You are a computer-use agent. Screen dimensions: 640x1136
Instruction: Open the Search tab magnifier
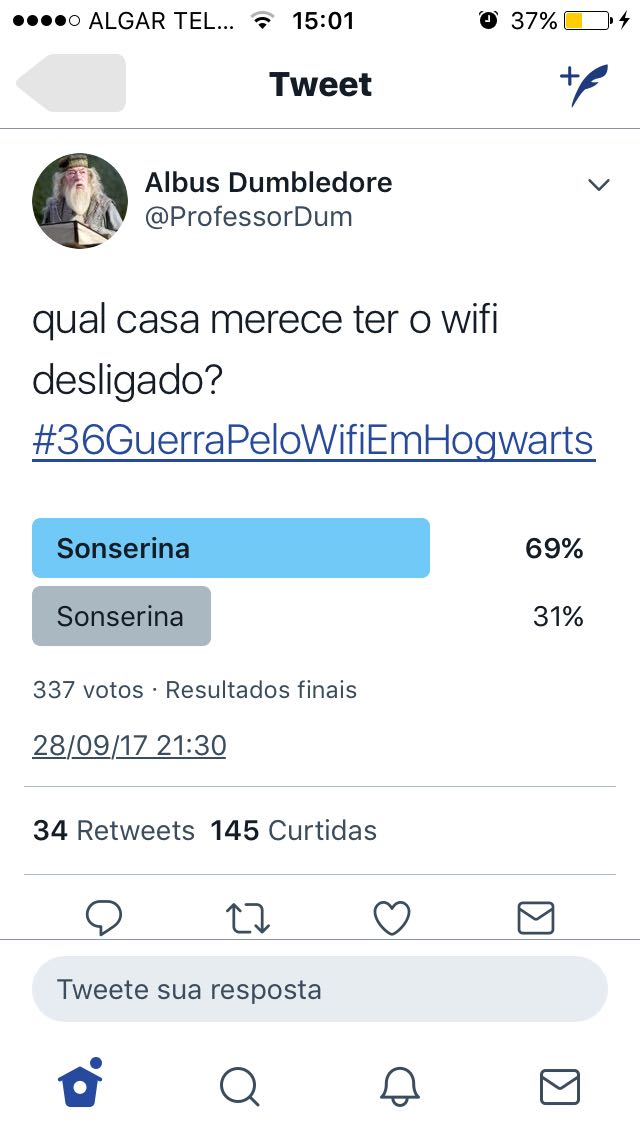240,1086
